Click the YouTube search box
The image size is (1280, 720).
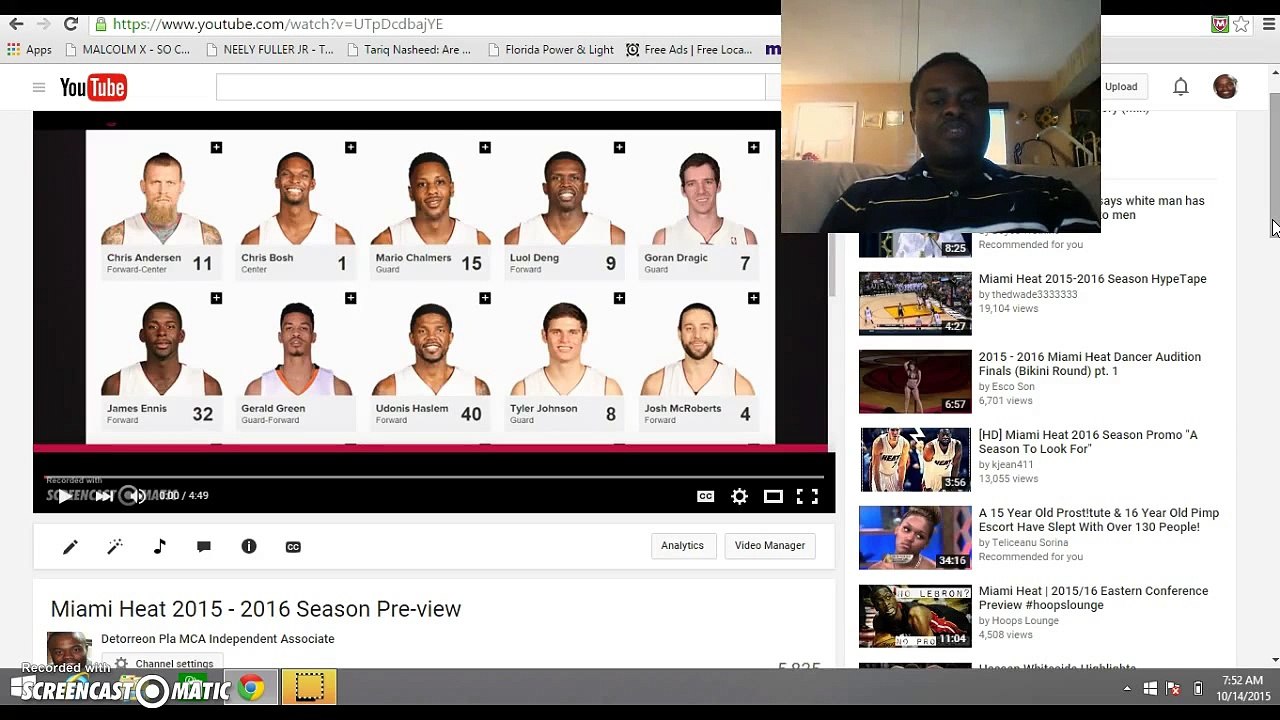[x=490, y=87]
